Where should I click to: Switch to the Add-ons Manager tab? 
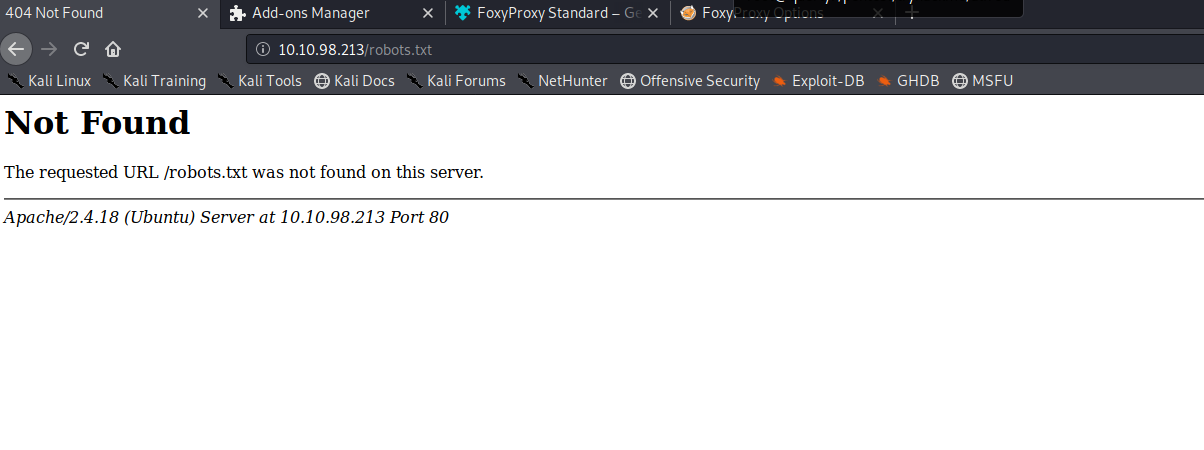332,14
